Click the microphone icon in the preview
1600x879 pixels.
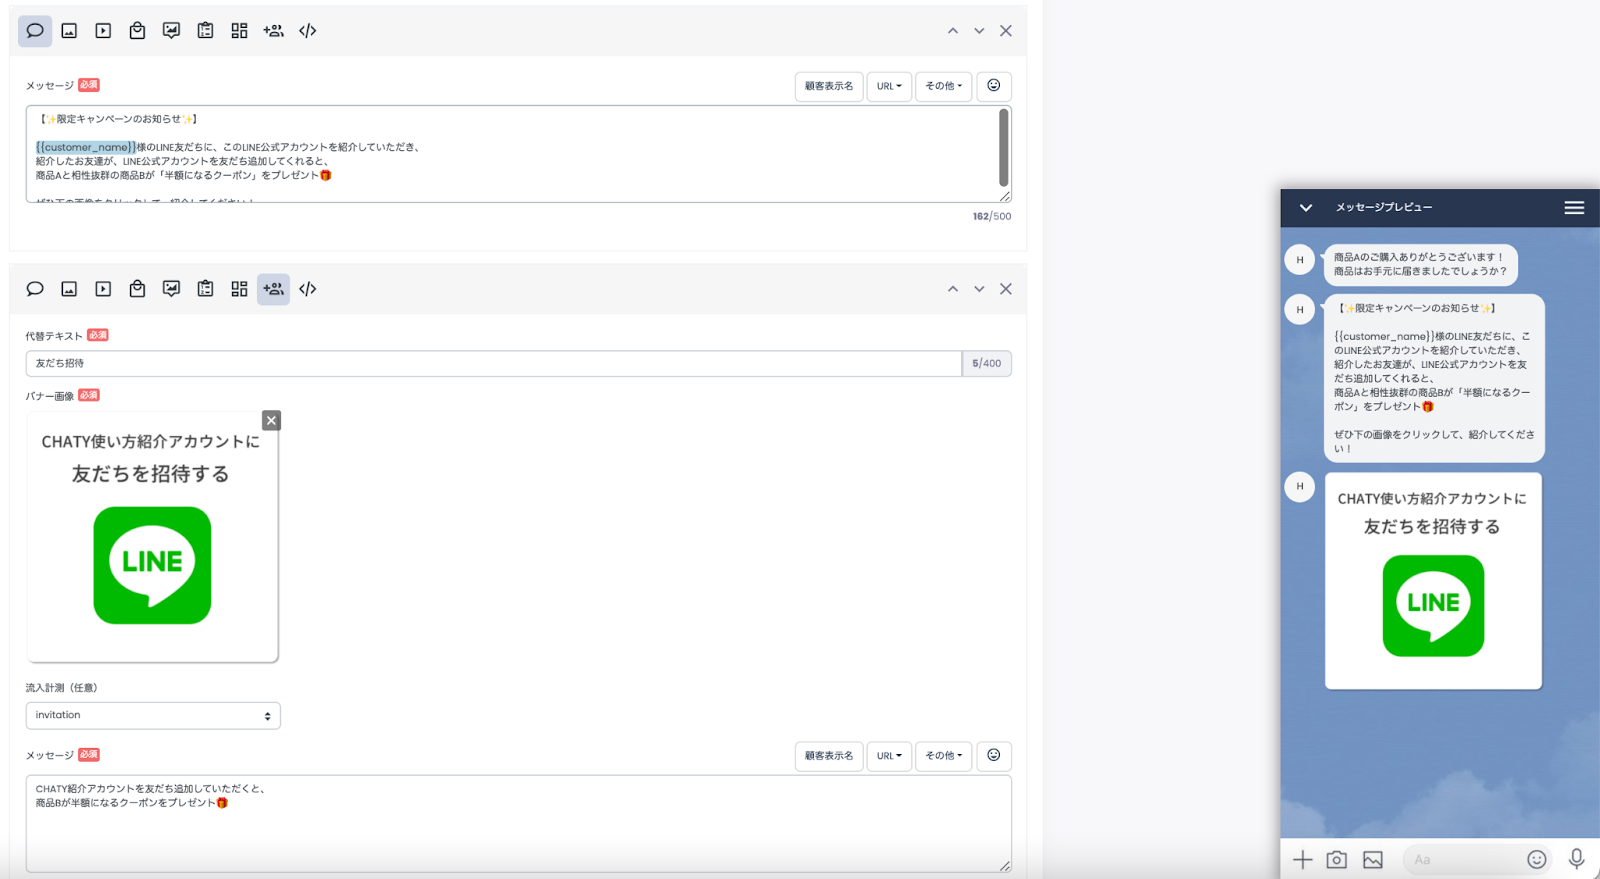coord(1576,859)
